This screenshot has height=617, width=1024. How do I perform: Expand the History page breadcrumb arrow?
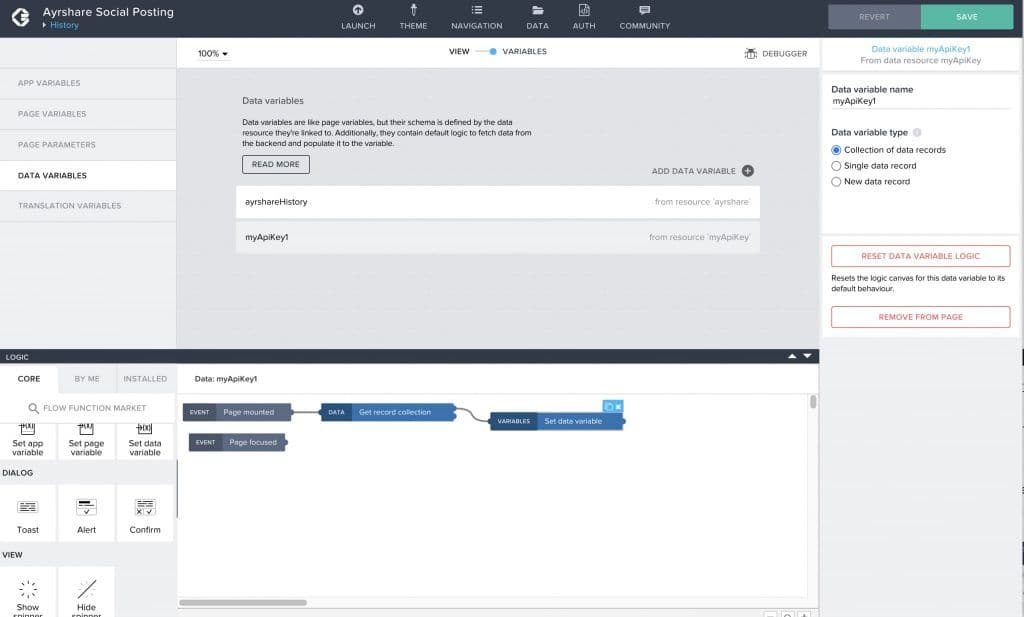(44, 25)
